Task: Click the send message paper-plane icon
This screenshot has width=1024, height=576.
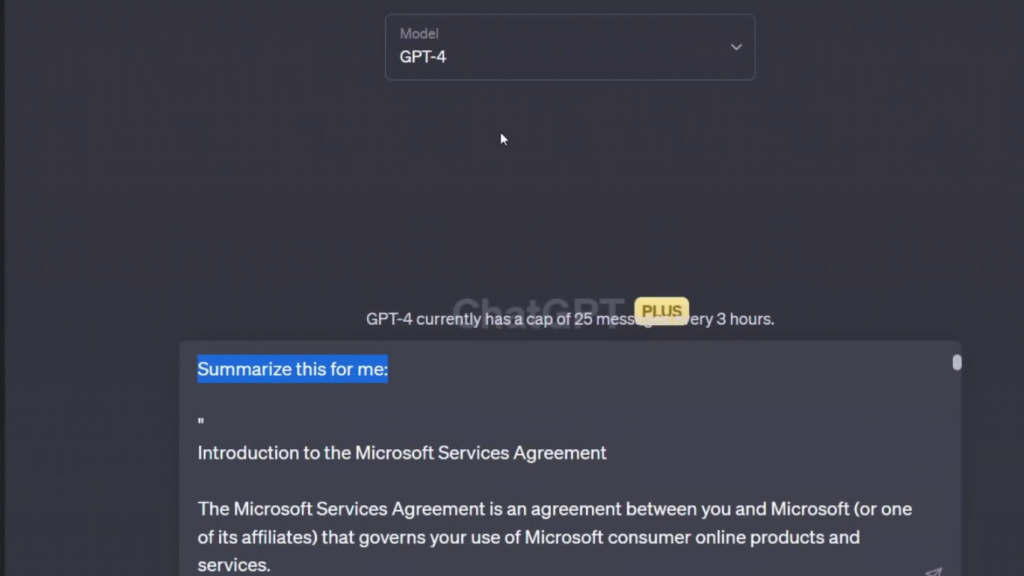Action: click(x=932, y=573)
